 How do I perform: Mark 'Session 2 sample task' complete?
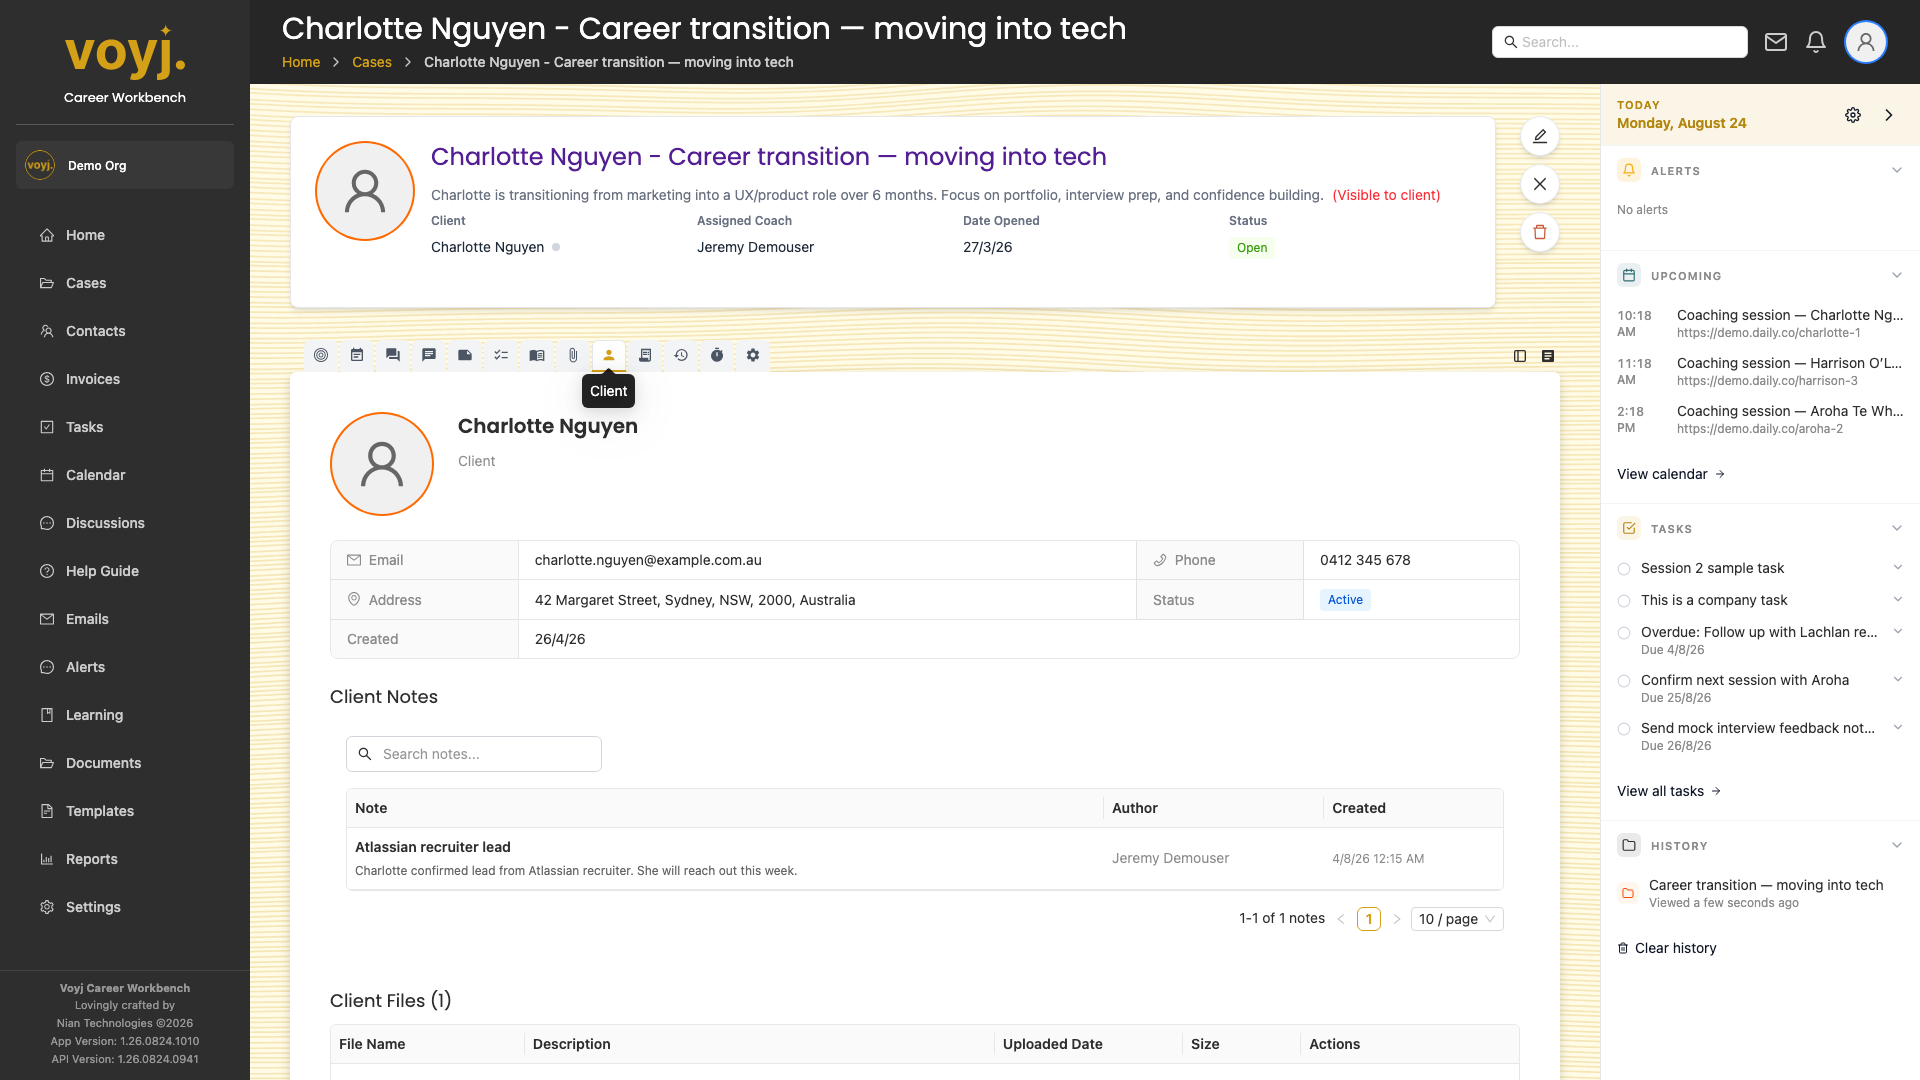point(1624,569)
